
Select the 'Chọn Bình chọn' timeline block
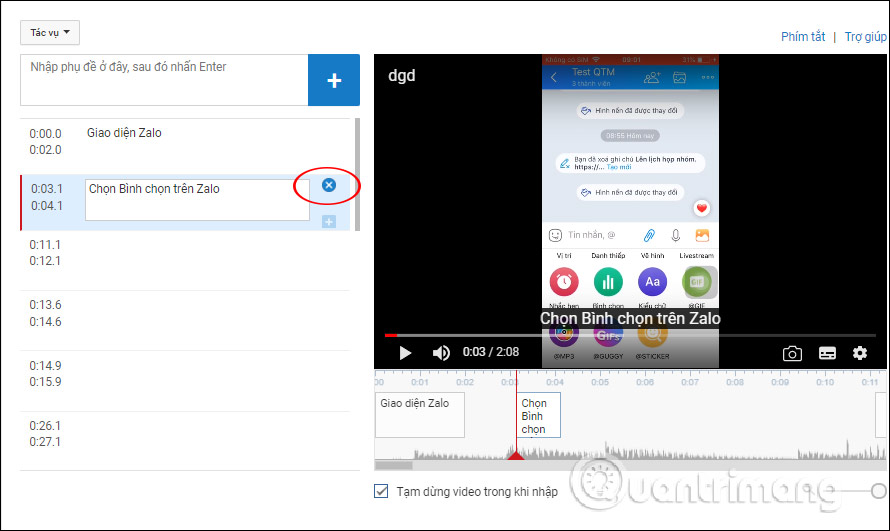pos(538,415)
